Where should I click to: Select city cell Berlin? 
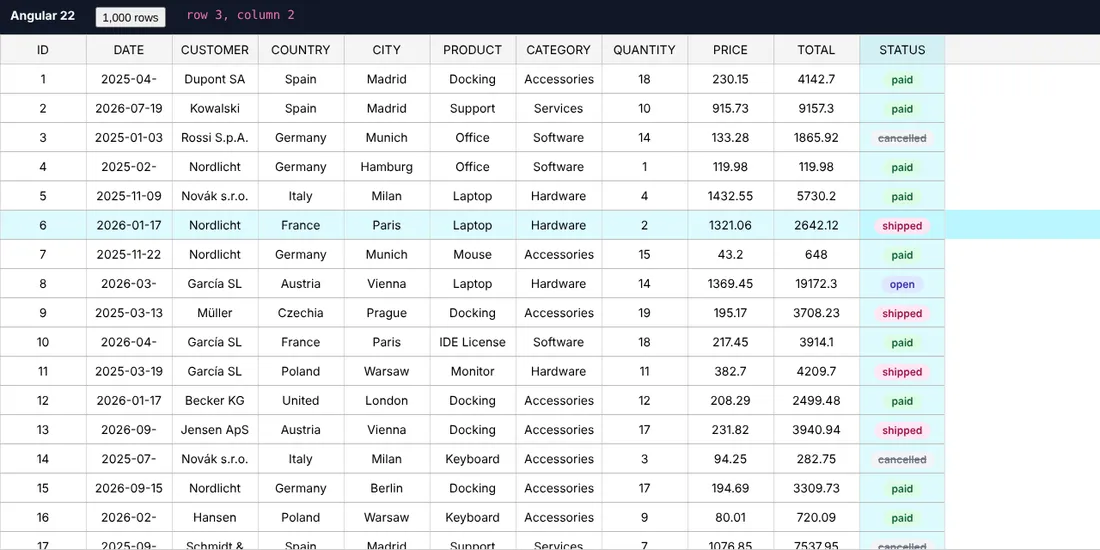(387, 488)
